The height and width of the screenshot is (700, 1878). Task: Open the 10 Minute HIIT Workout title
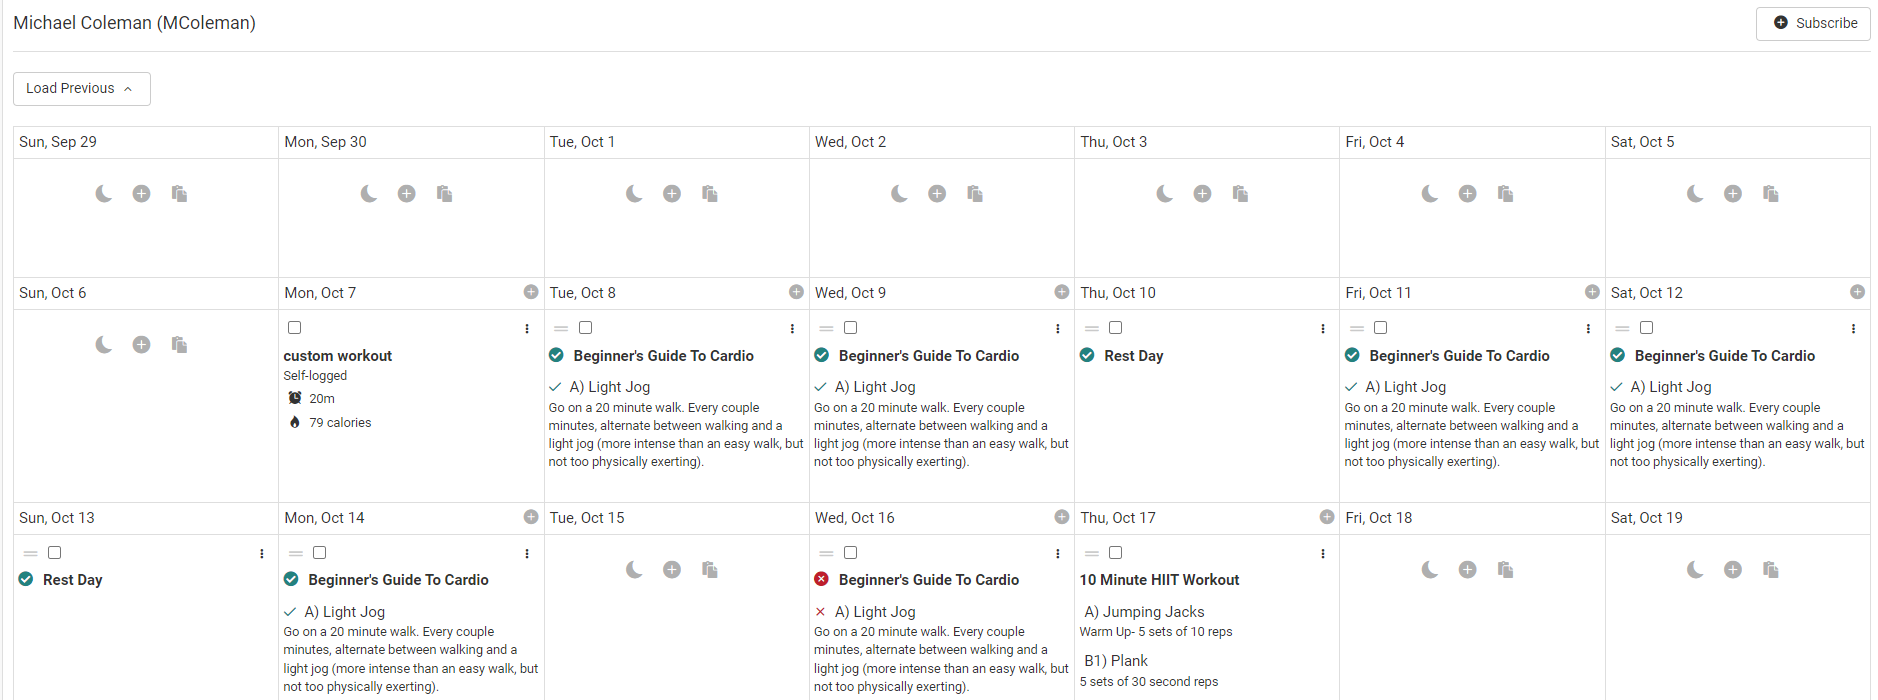[1159, 580]
